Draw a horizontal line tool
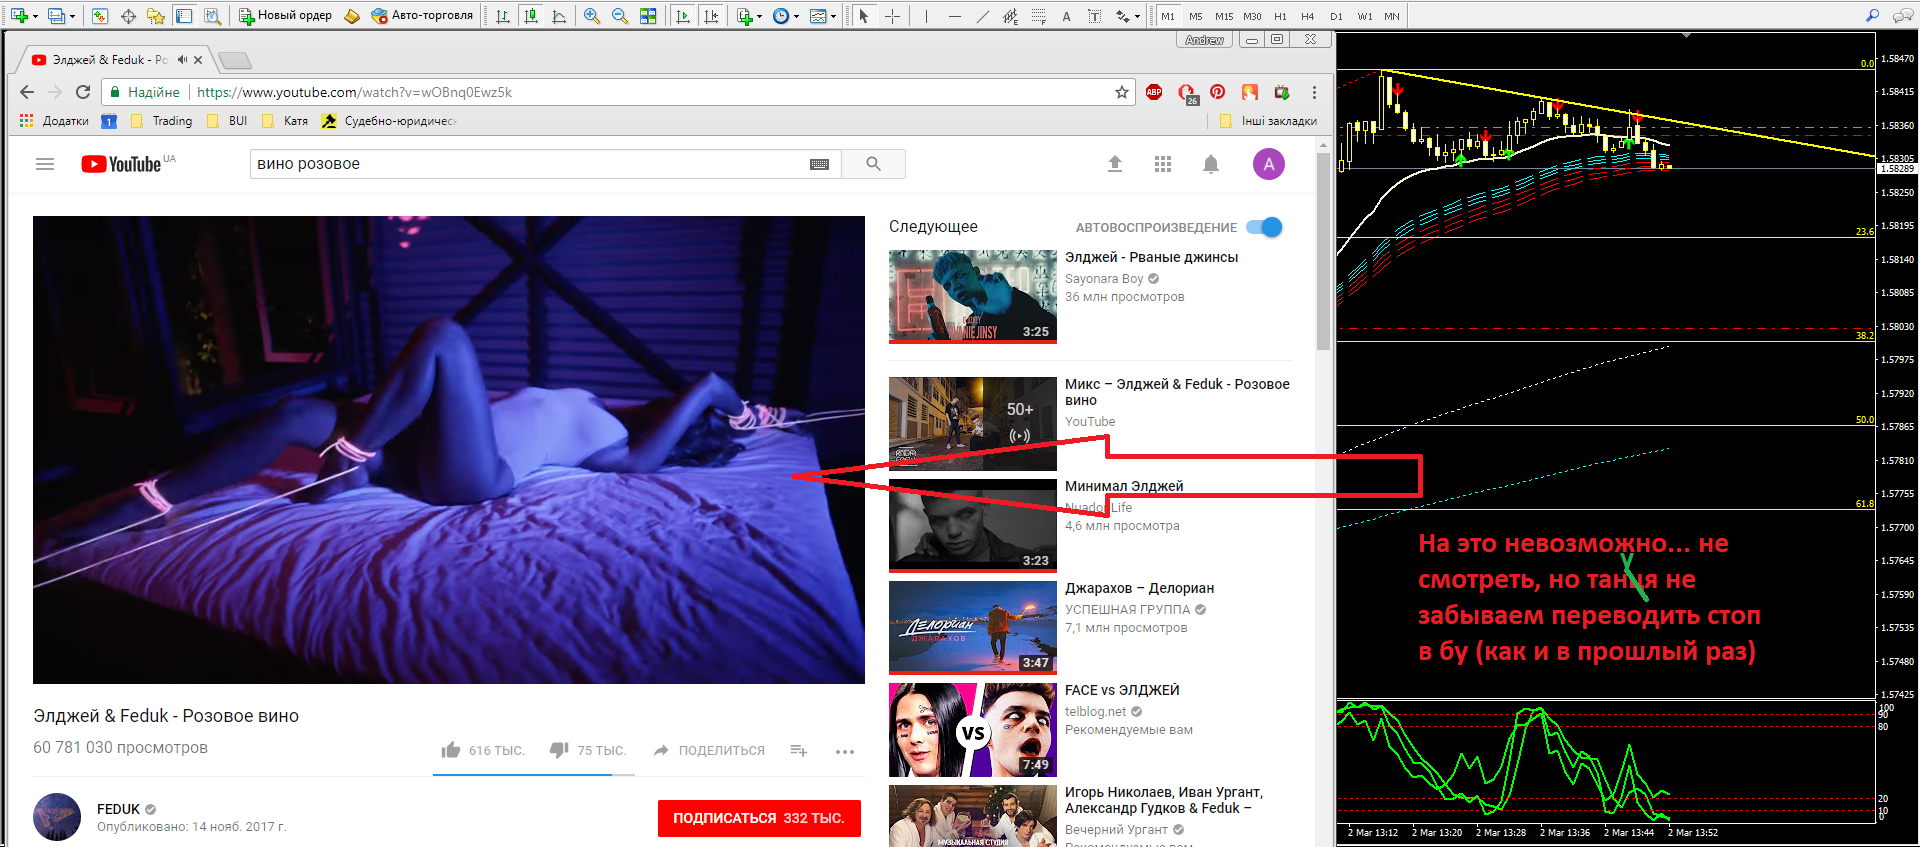This screenshot has height=847, width=1920. 954,16
